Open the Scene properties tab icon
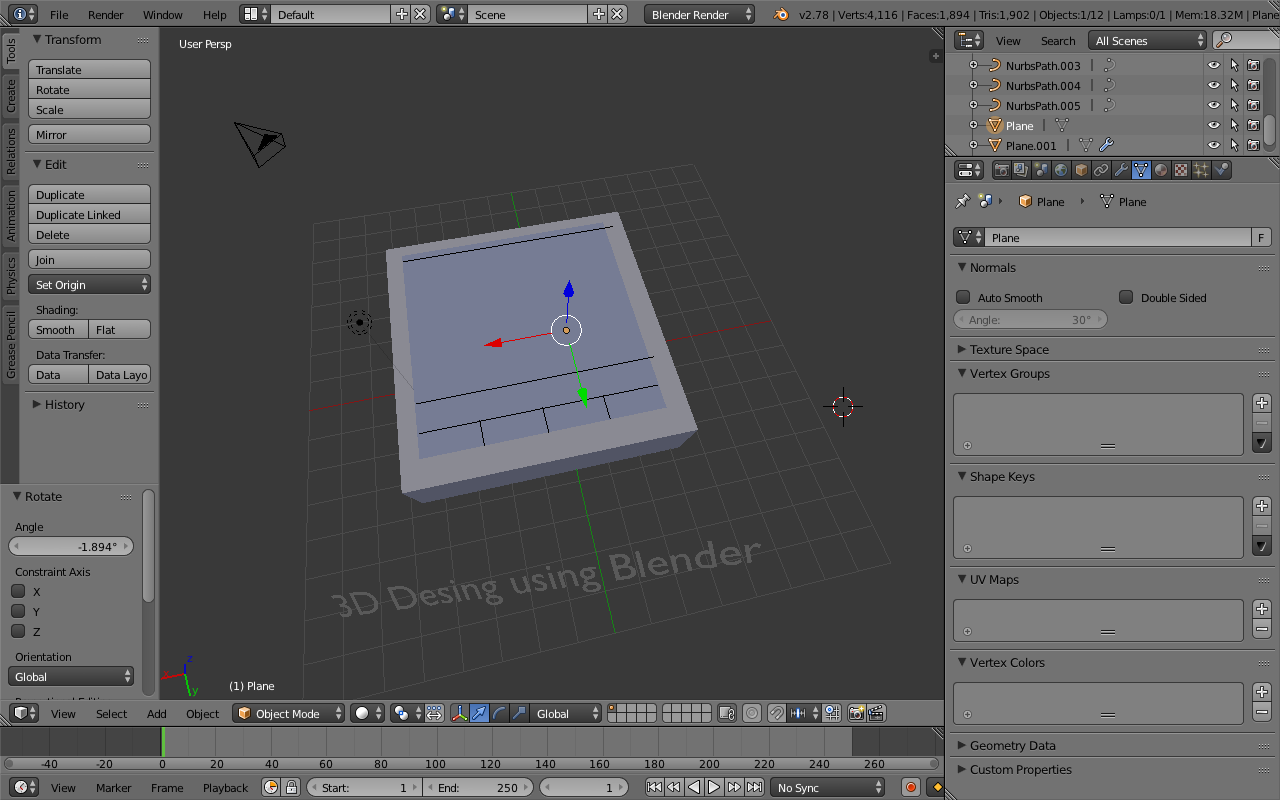The image size is (1280, 800). pyautogui.click(x=1040, y=170)
